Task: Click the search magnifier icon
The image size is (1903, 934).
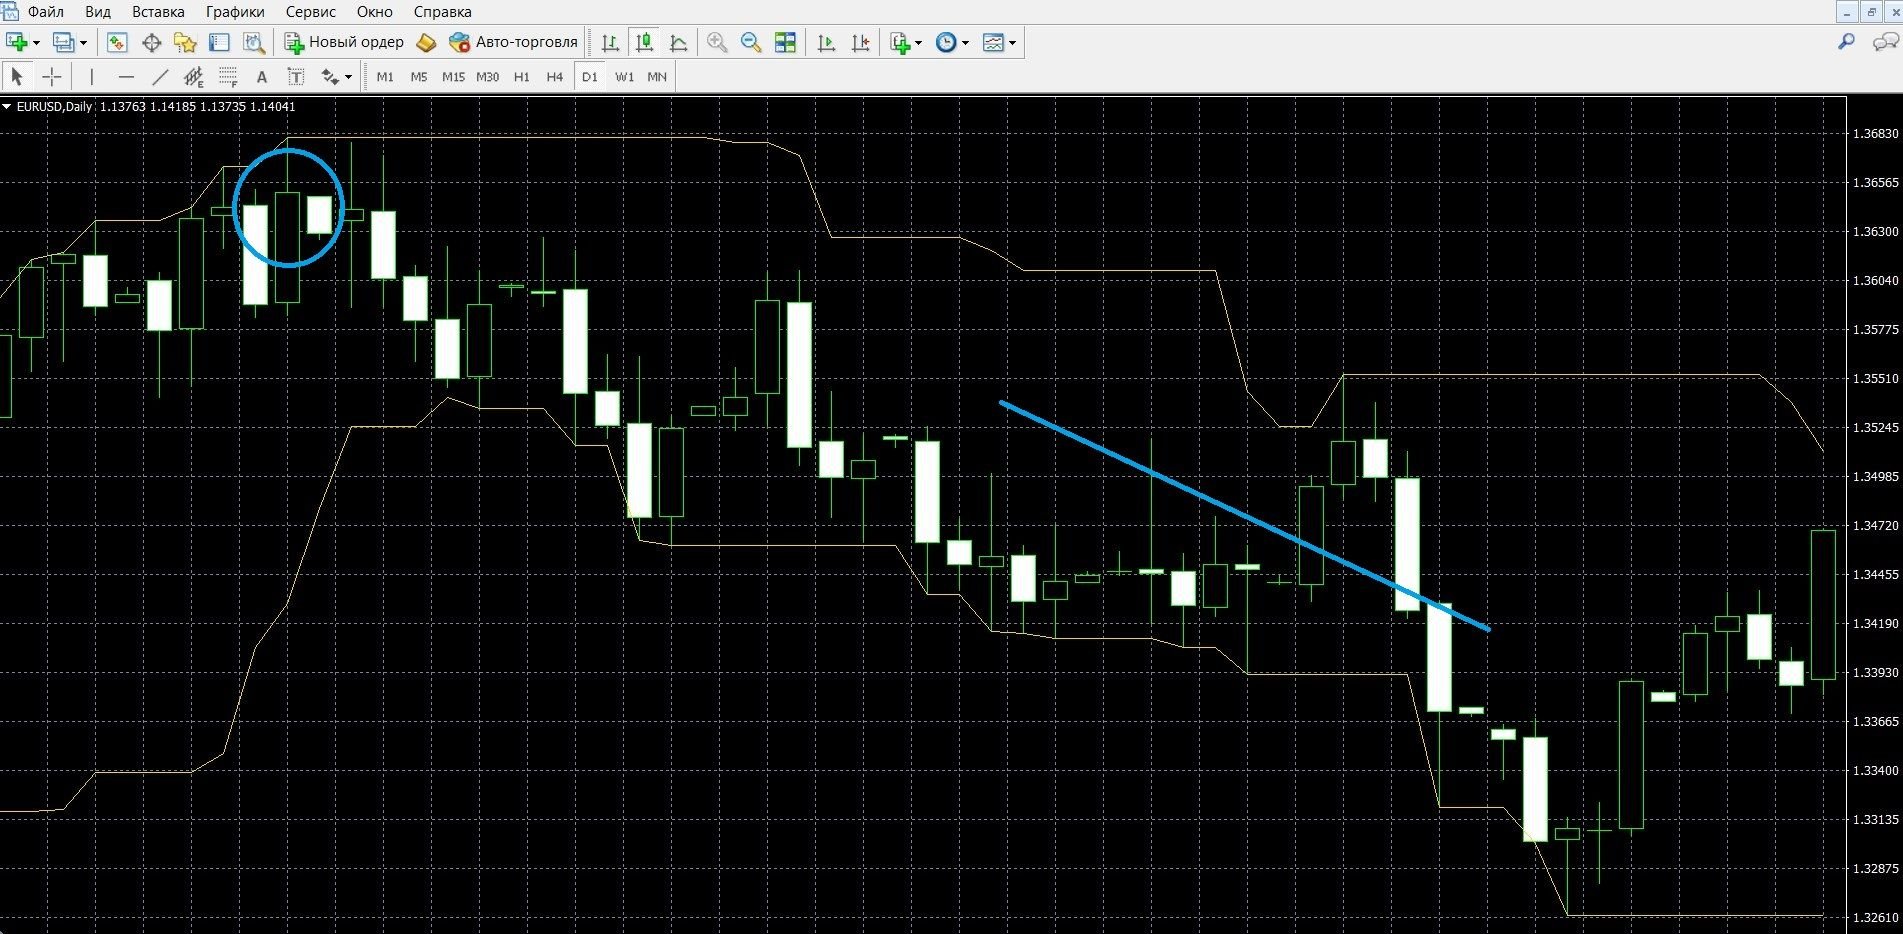Action: point(1846,42)
